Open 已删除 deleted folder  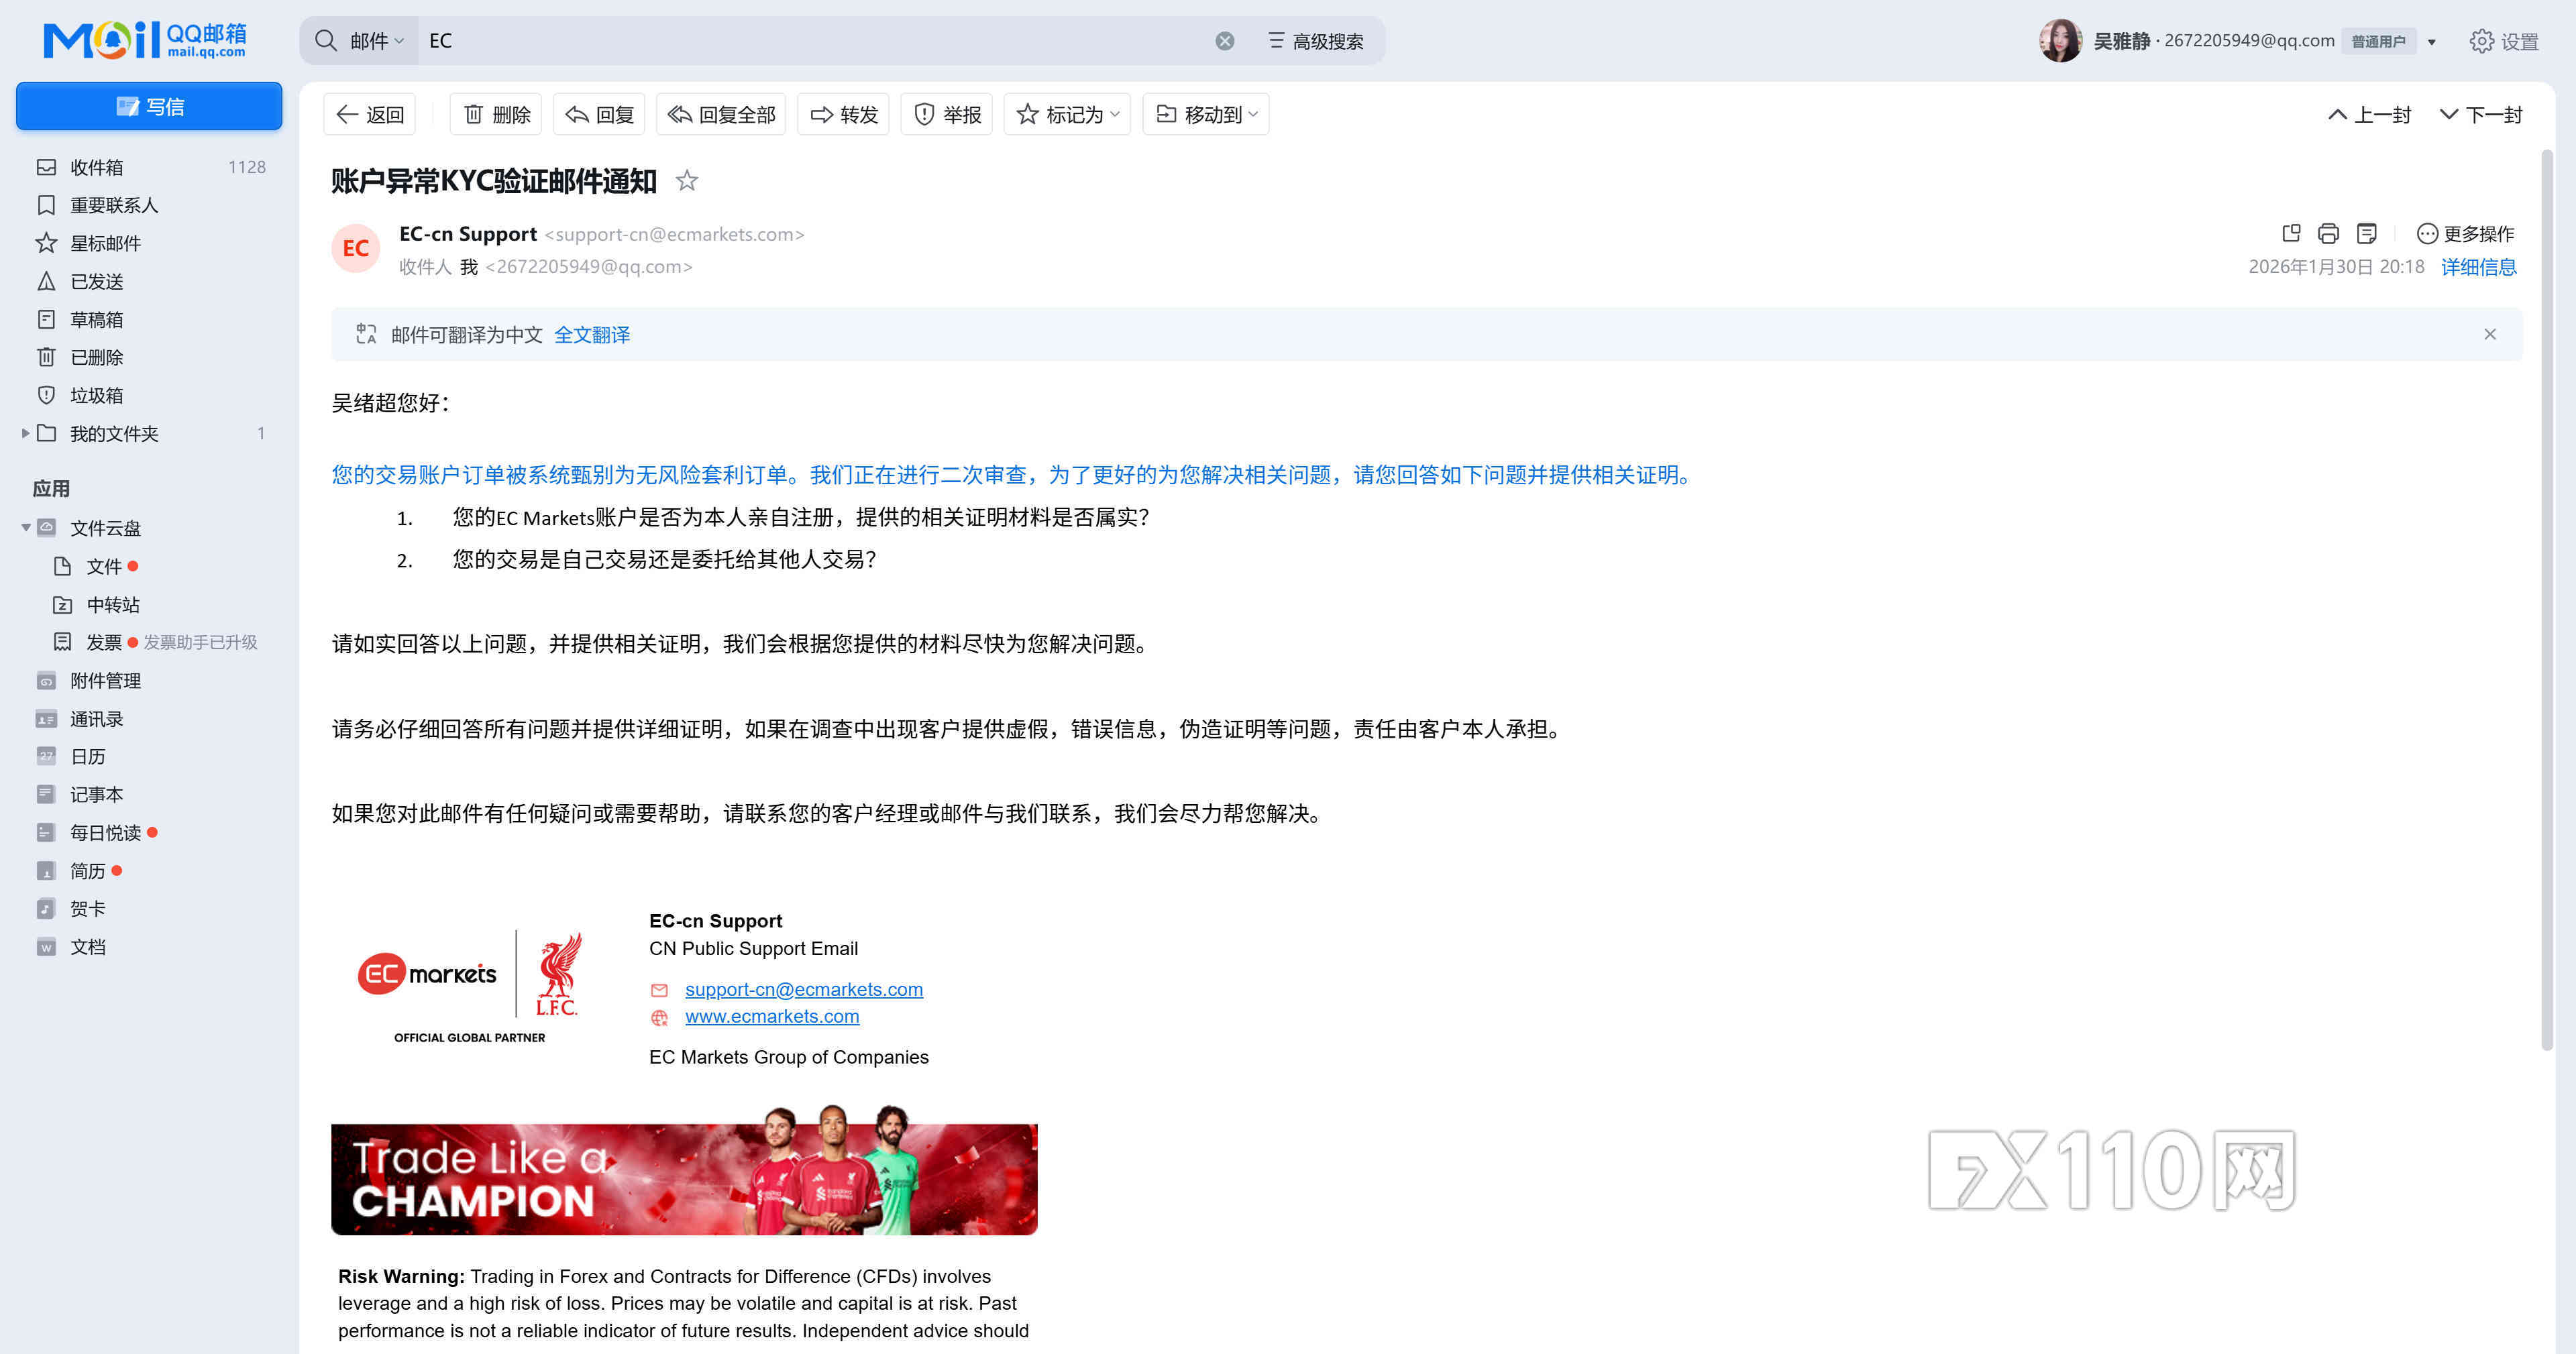pyautogui.click(x=150, y=357)
